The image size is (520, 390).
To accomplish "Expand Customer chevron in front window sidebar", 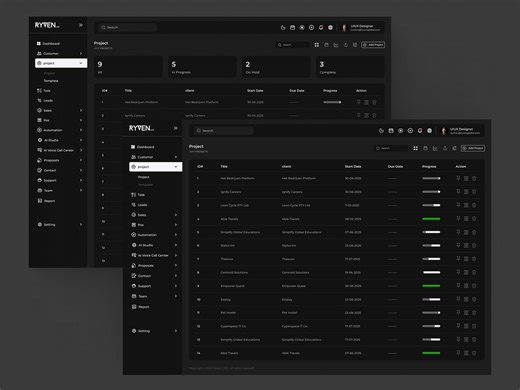I will click(x=176, y=157).
